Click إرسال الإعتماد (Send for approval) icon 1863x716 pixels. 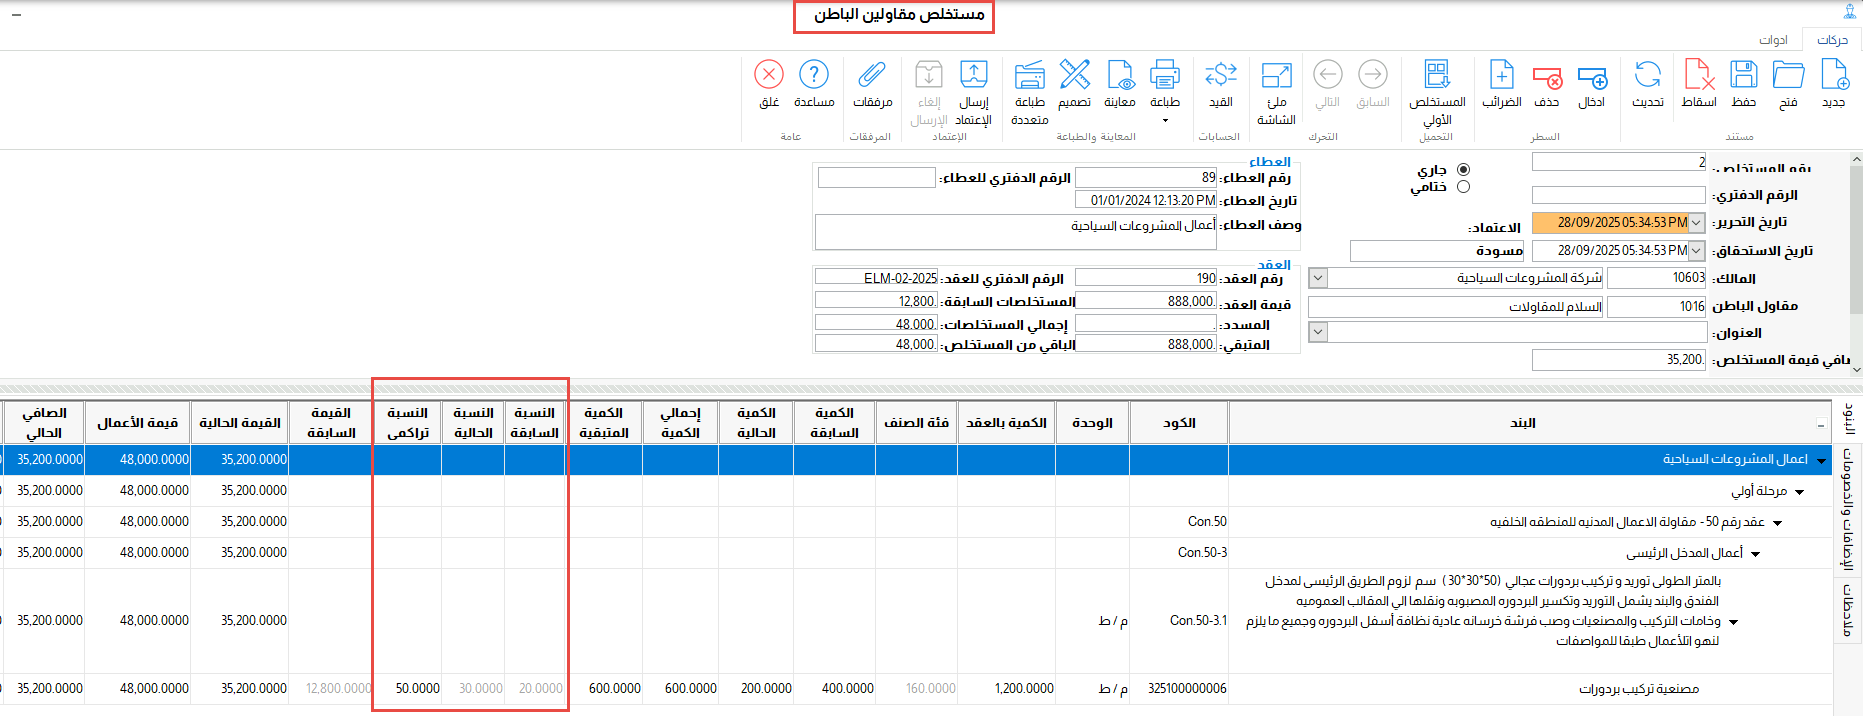(973, 76)
